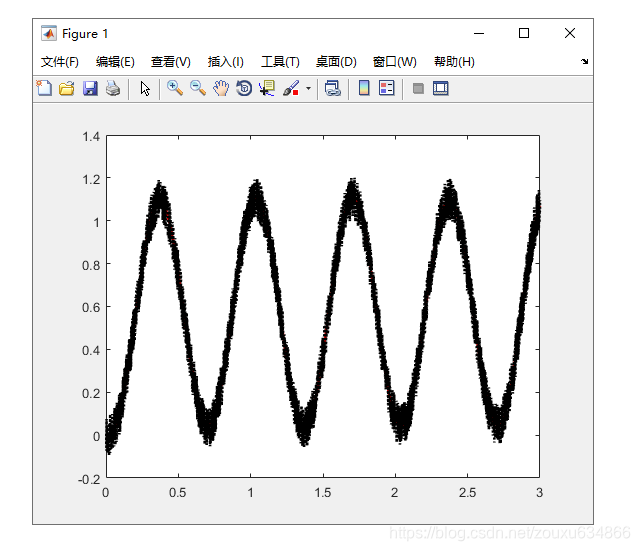The width and height of the screenshot is (640, 551).
Task: Click the New Figure icon
Action: (x=44, y=88)
